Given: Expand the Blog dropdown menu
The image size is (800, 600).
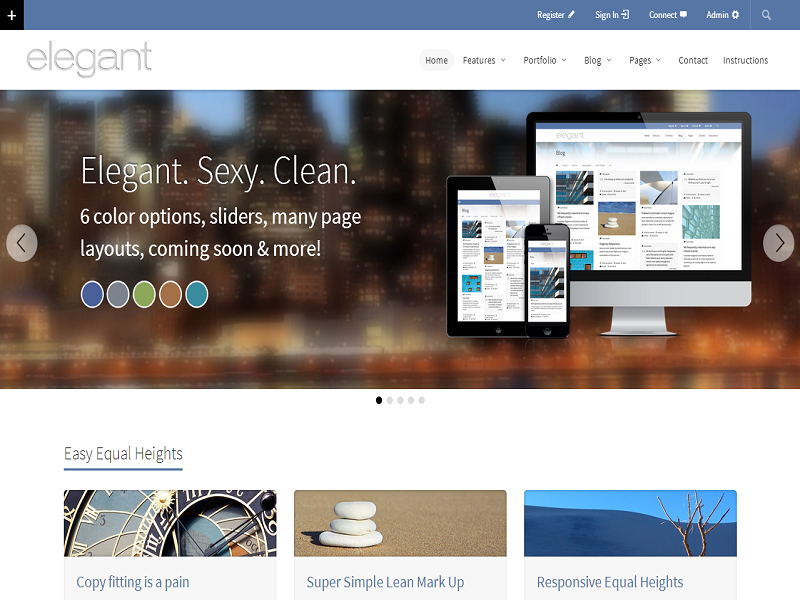Looking at the screenshot, I should coord(598,60).
